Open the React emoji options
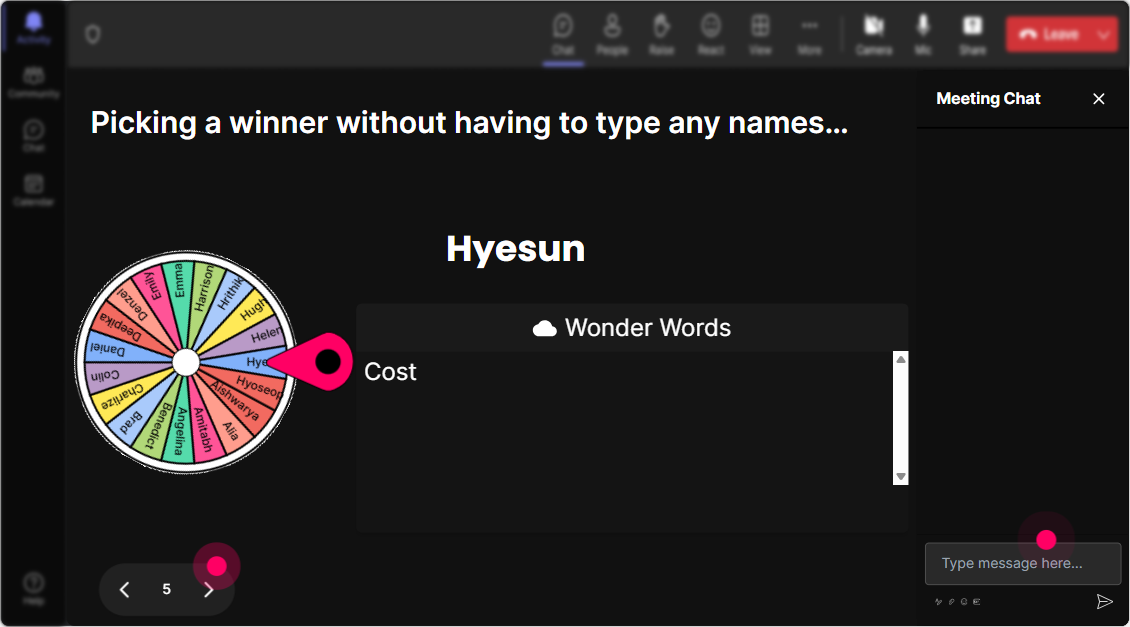Viewport: 1130px width, 627px height. [x=711, y=34]
